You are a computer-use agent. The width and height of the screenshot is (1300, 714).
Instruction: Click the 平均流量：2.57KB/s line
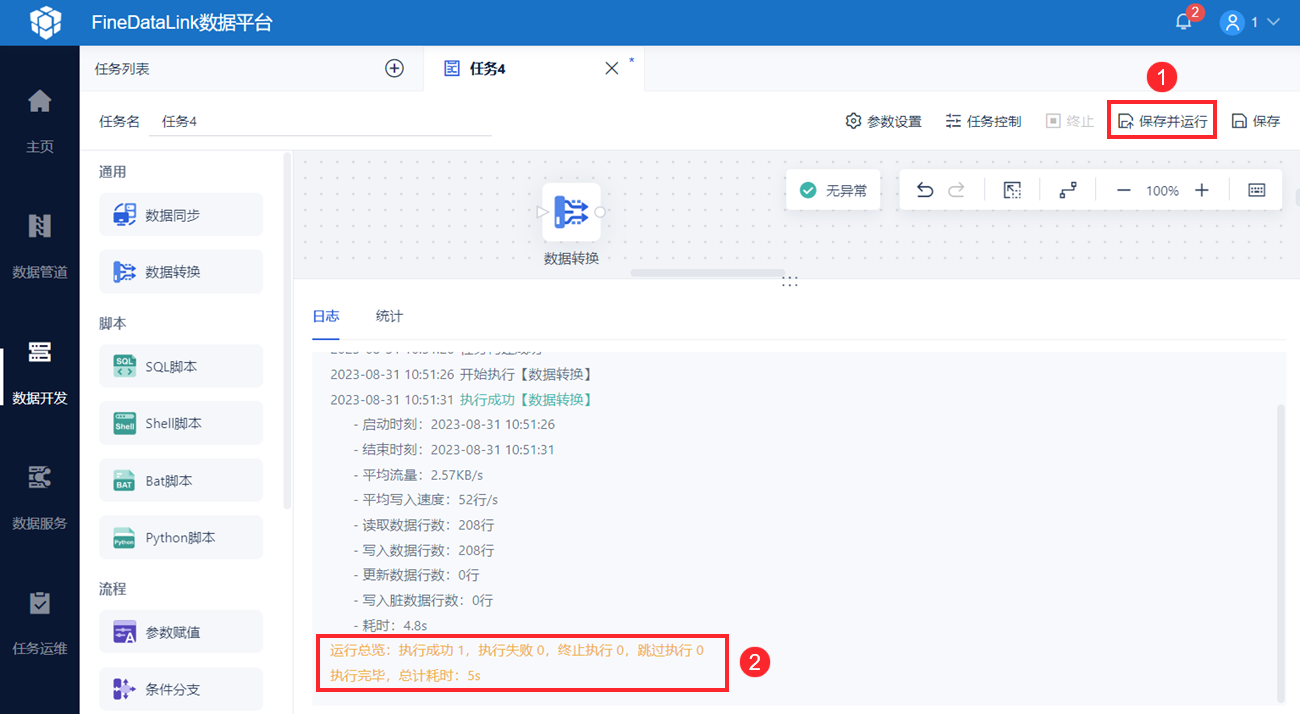418,475
